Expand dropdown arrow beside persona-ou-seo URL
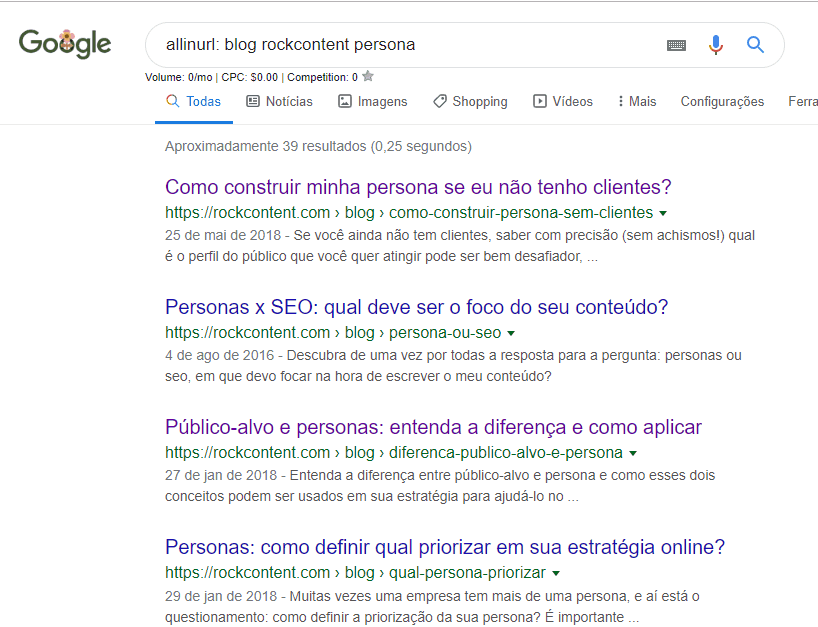This screenshot has height=627, width=818. pos(511,333)
